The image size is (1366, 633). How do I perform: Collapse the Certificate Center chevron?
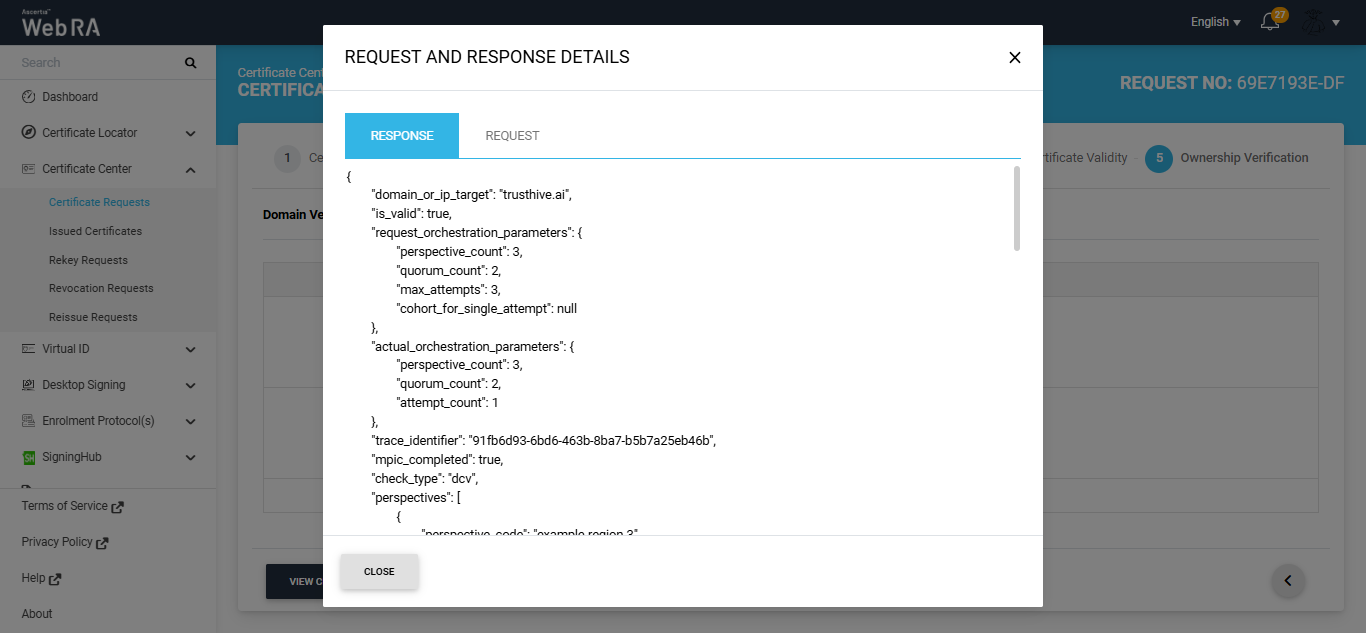pyautogui.click(x=190, y=169)
